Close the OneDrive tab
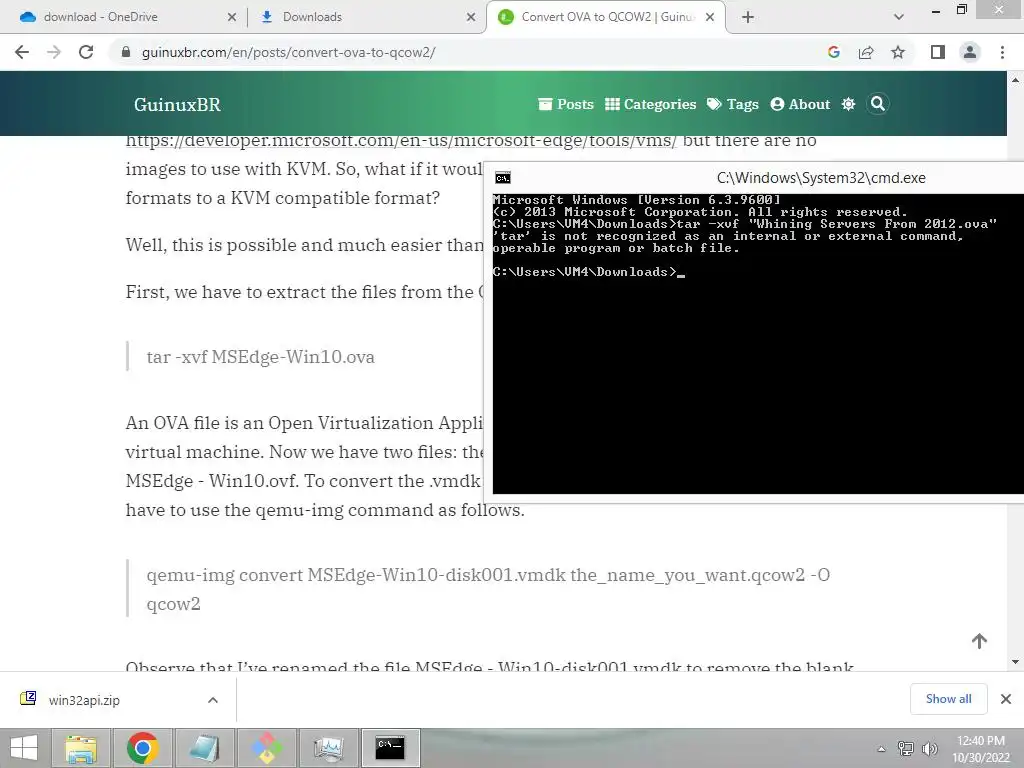The height and width of the screenshot is (768, 1024). 232,17
